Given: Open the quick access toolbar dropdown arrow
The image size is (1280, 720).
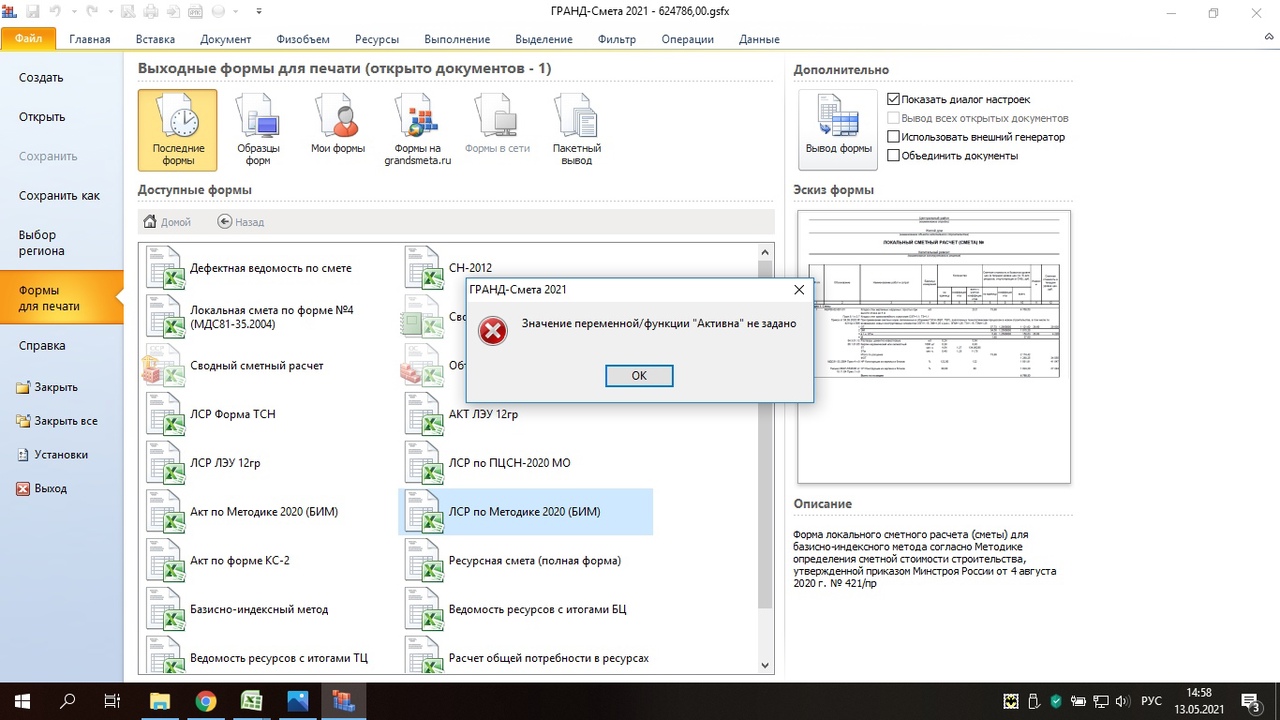Looking at the screenshot, I should (x=259, y=12).
